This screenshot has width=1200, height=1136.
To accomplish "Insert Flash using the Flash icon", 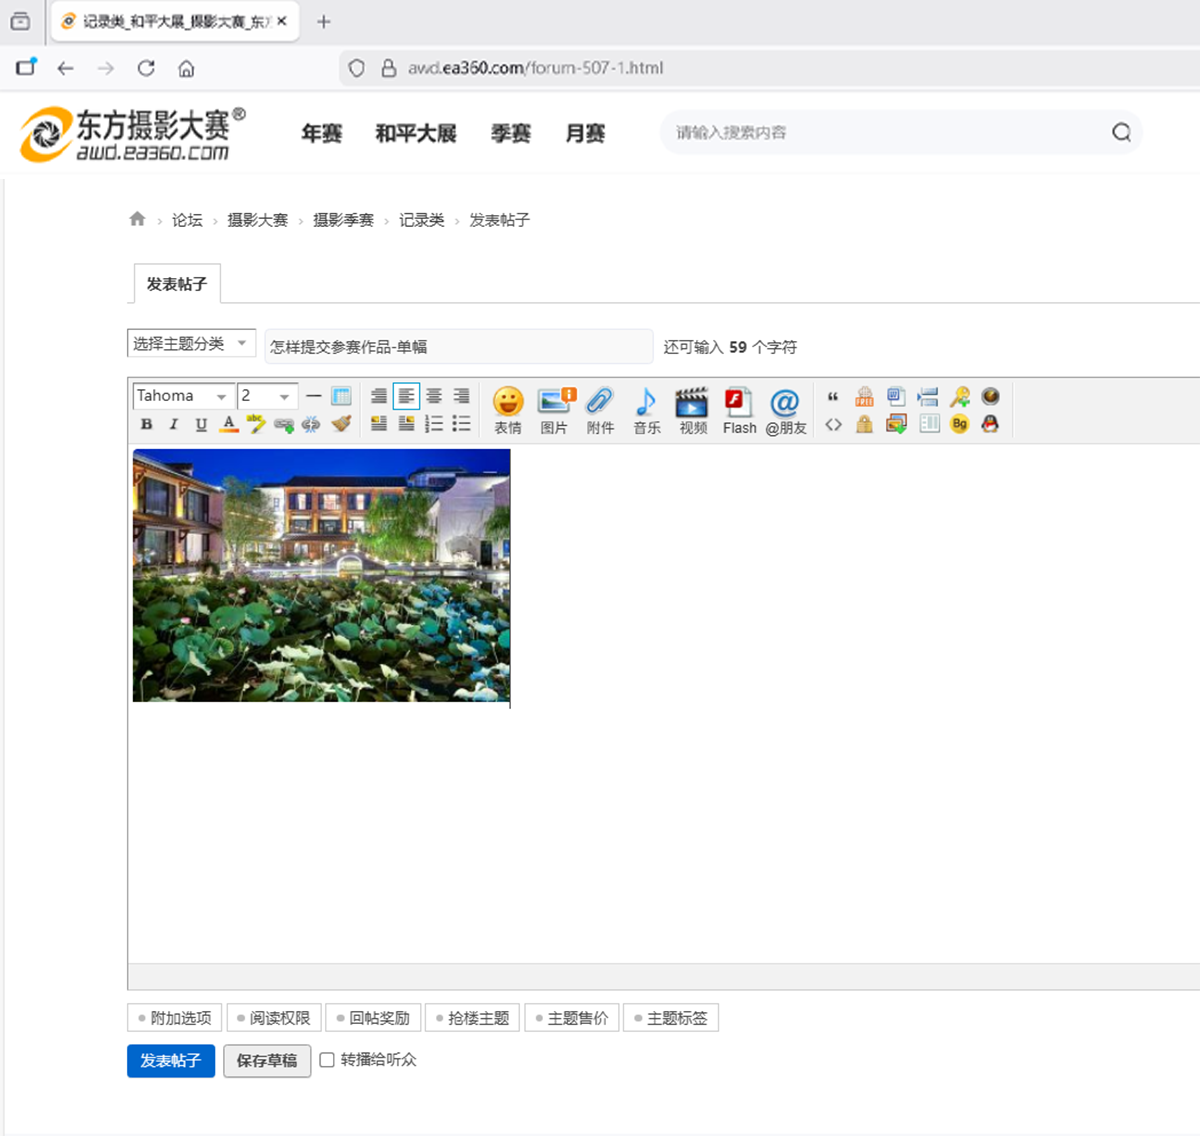I will (739, 403).
